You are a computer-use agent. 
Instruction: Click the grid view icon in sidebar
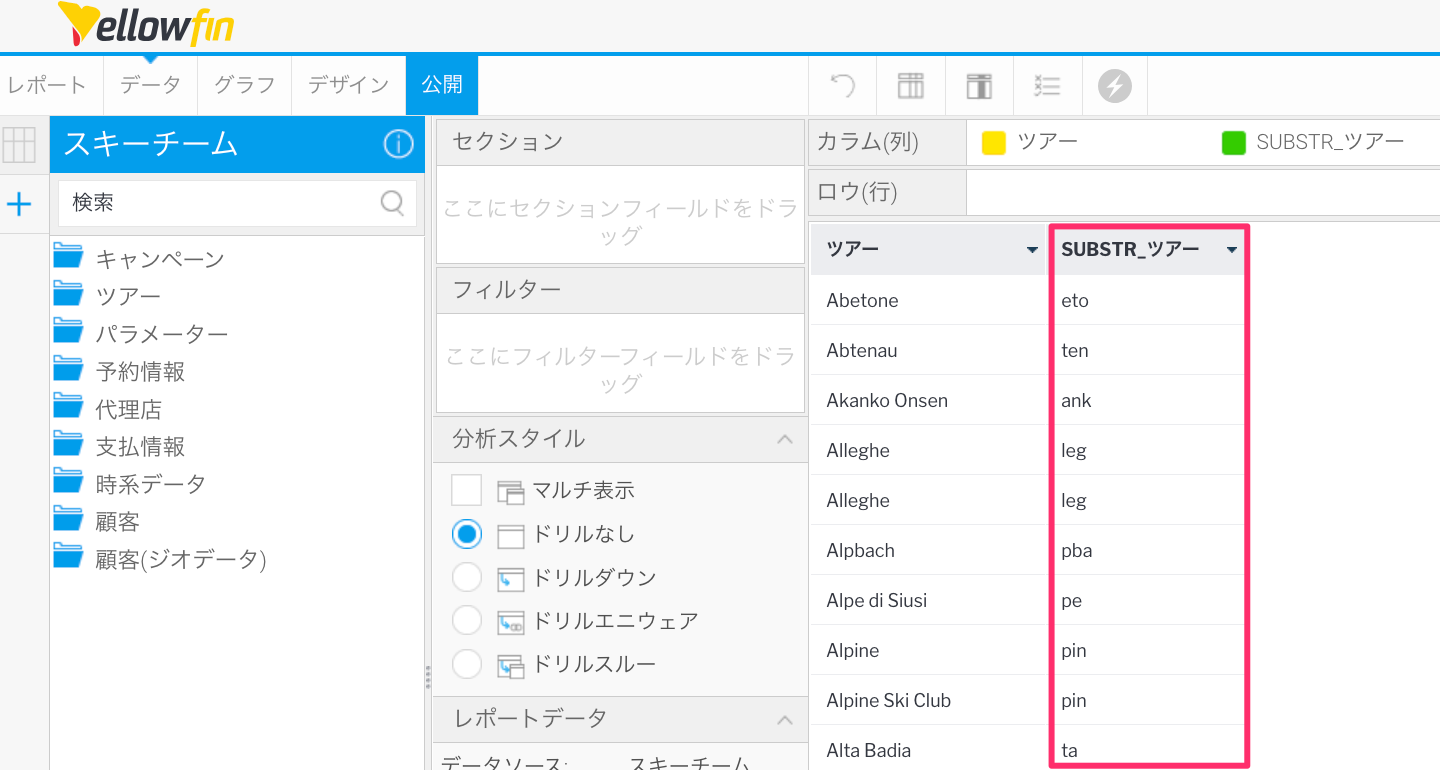20,145
